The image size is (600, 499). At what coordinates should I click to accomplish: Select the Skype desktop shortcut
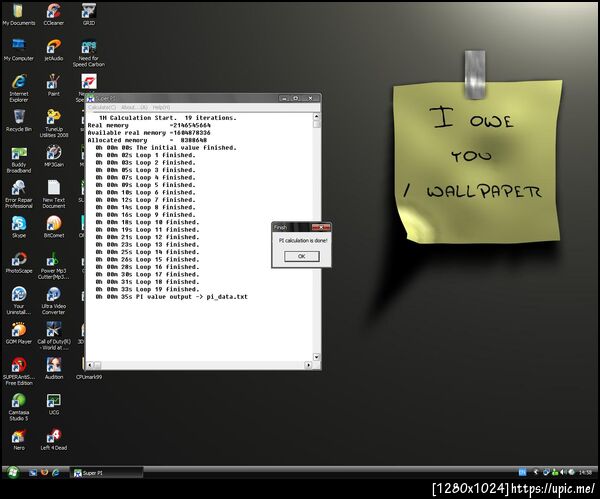19,227
